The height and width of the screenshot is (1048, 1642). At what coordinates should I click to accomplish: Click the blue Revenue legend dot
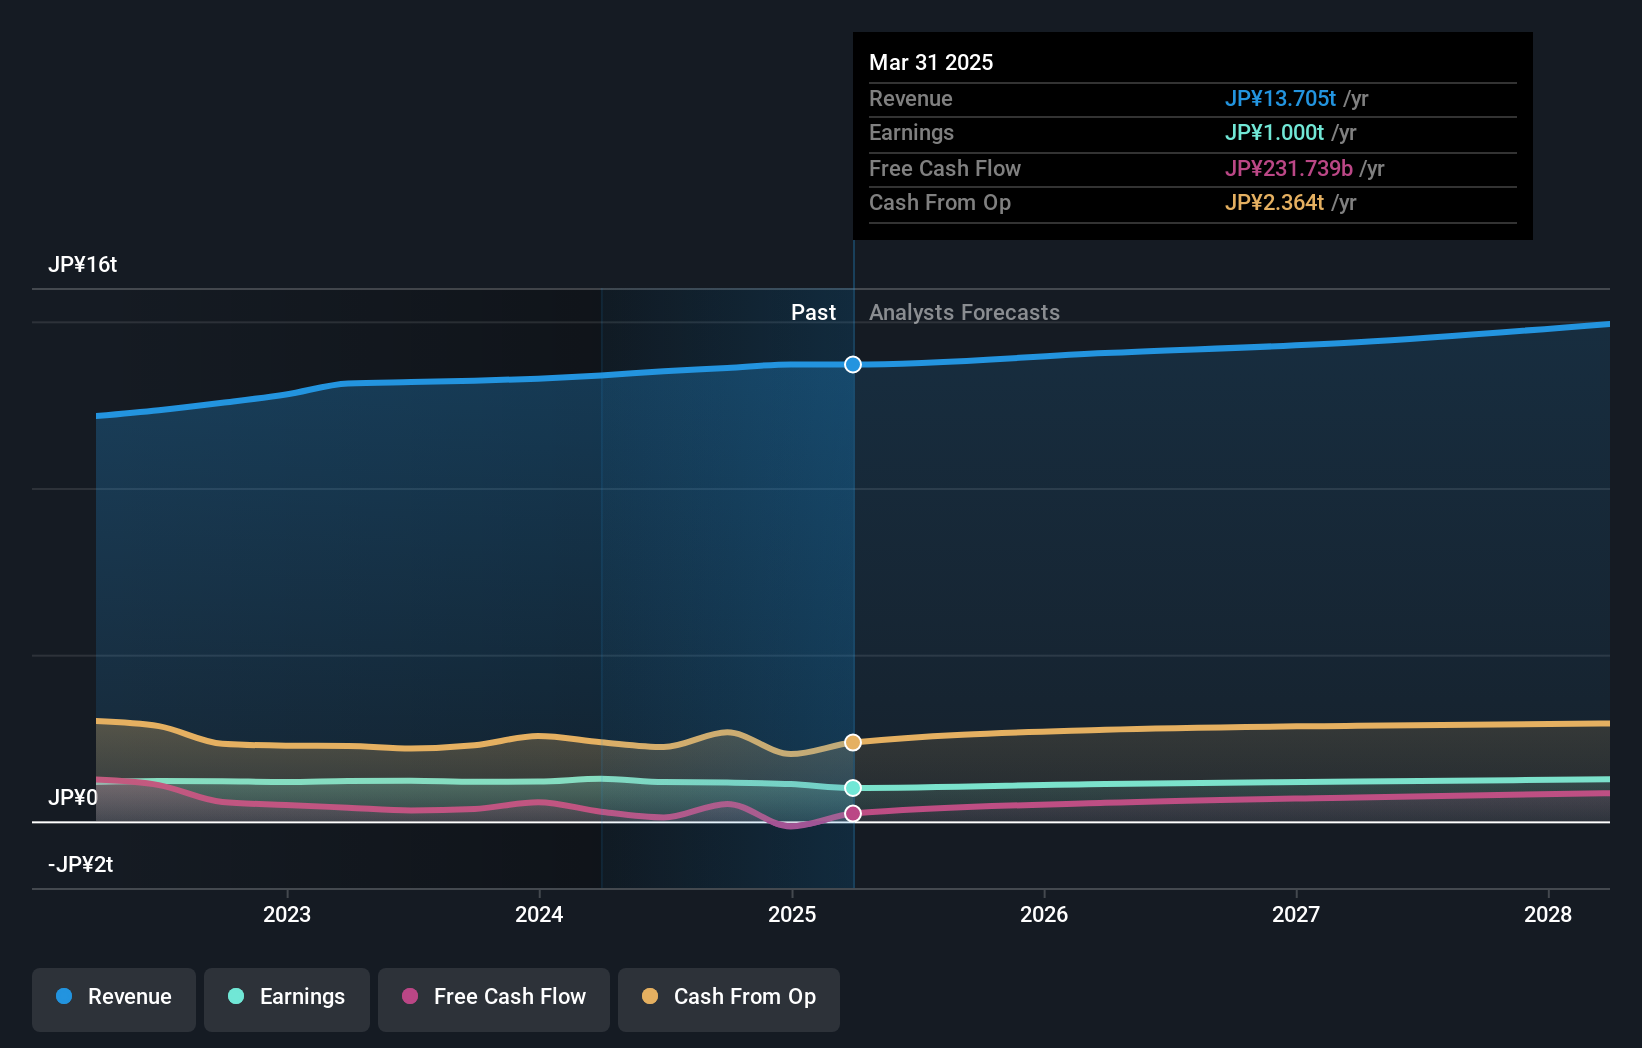(x=63, y=997)
